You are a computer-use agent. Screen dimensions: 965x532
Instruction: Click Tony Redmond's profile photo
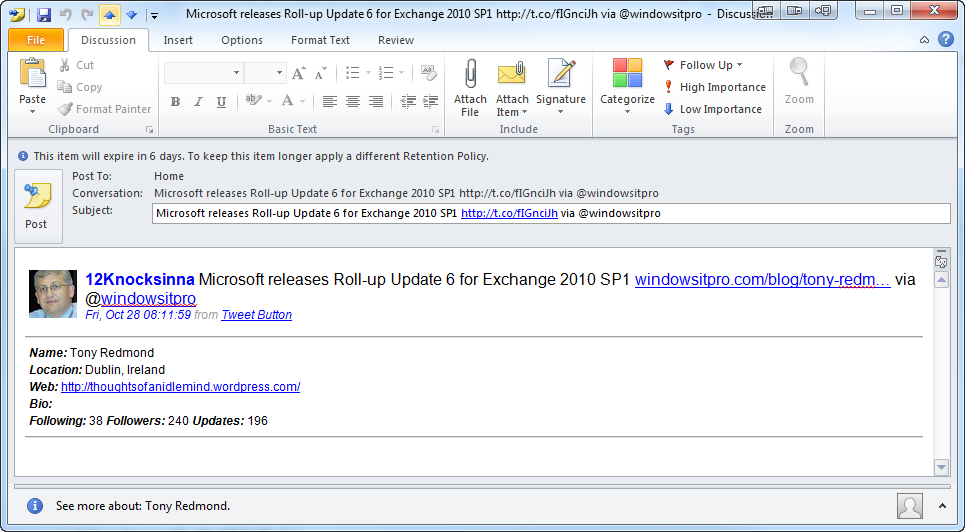pos(53,294)
